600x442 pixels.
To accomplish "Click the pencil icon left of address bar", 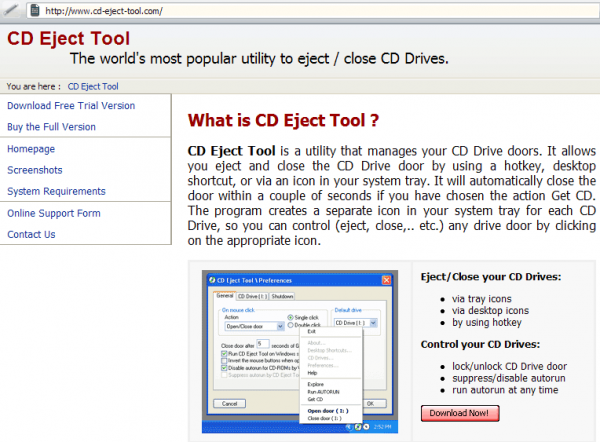I will coord(10,10).
